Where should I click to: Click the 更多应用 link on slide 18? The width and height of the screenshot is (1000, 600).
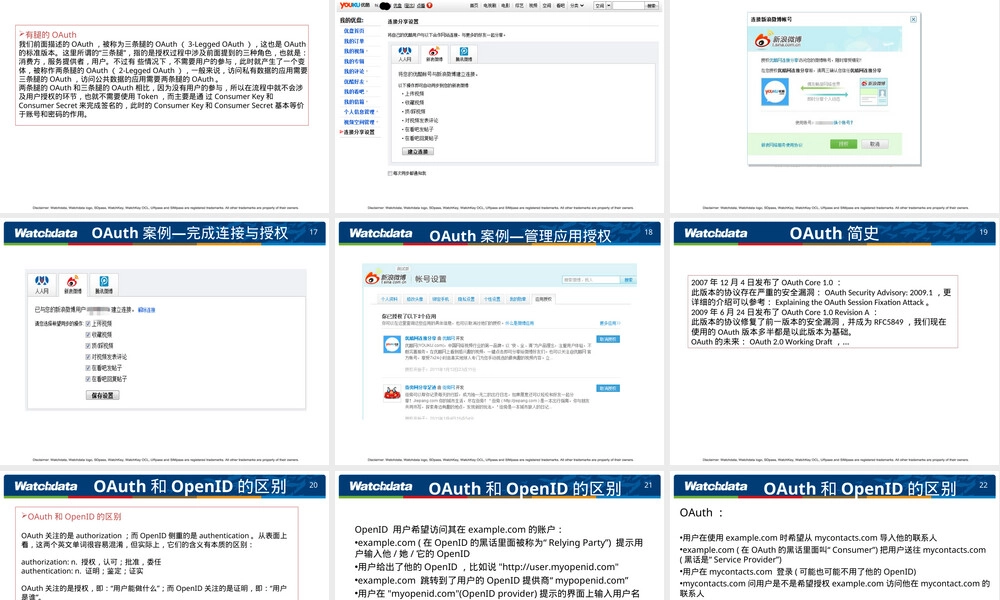click(x=610, y=323)
